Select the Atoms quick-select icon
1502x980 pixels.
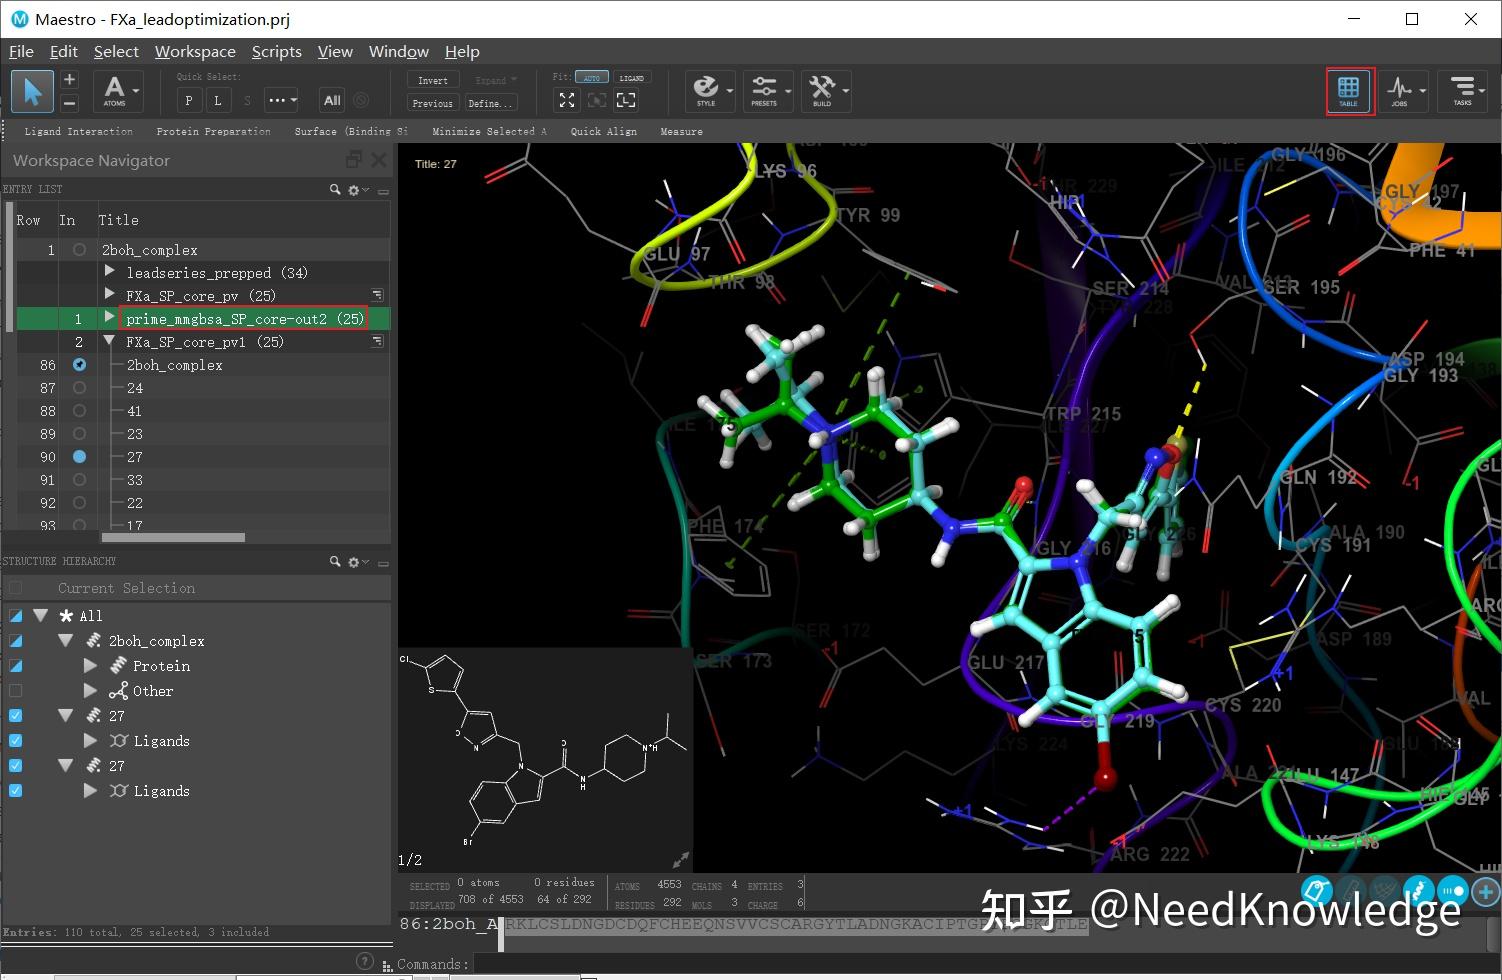coord(116,91)
